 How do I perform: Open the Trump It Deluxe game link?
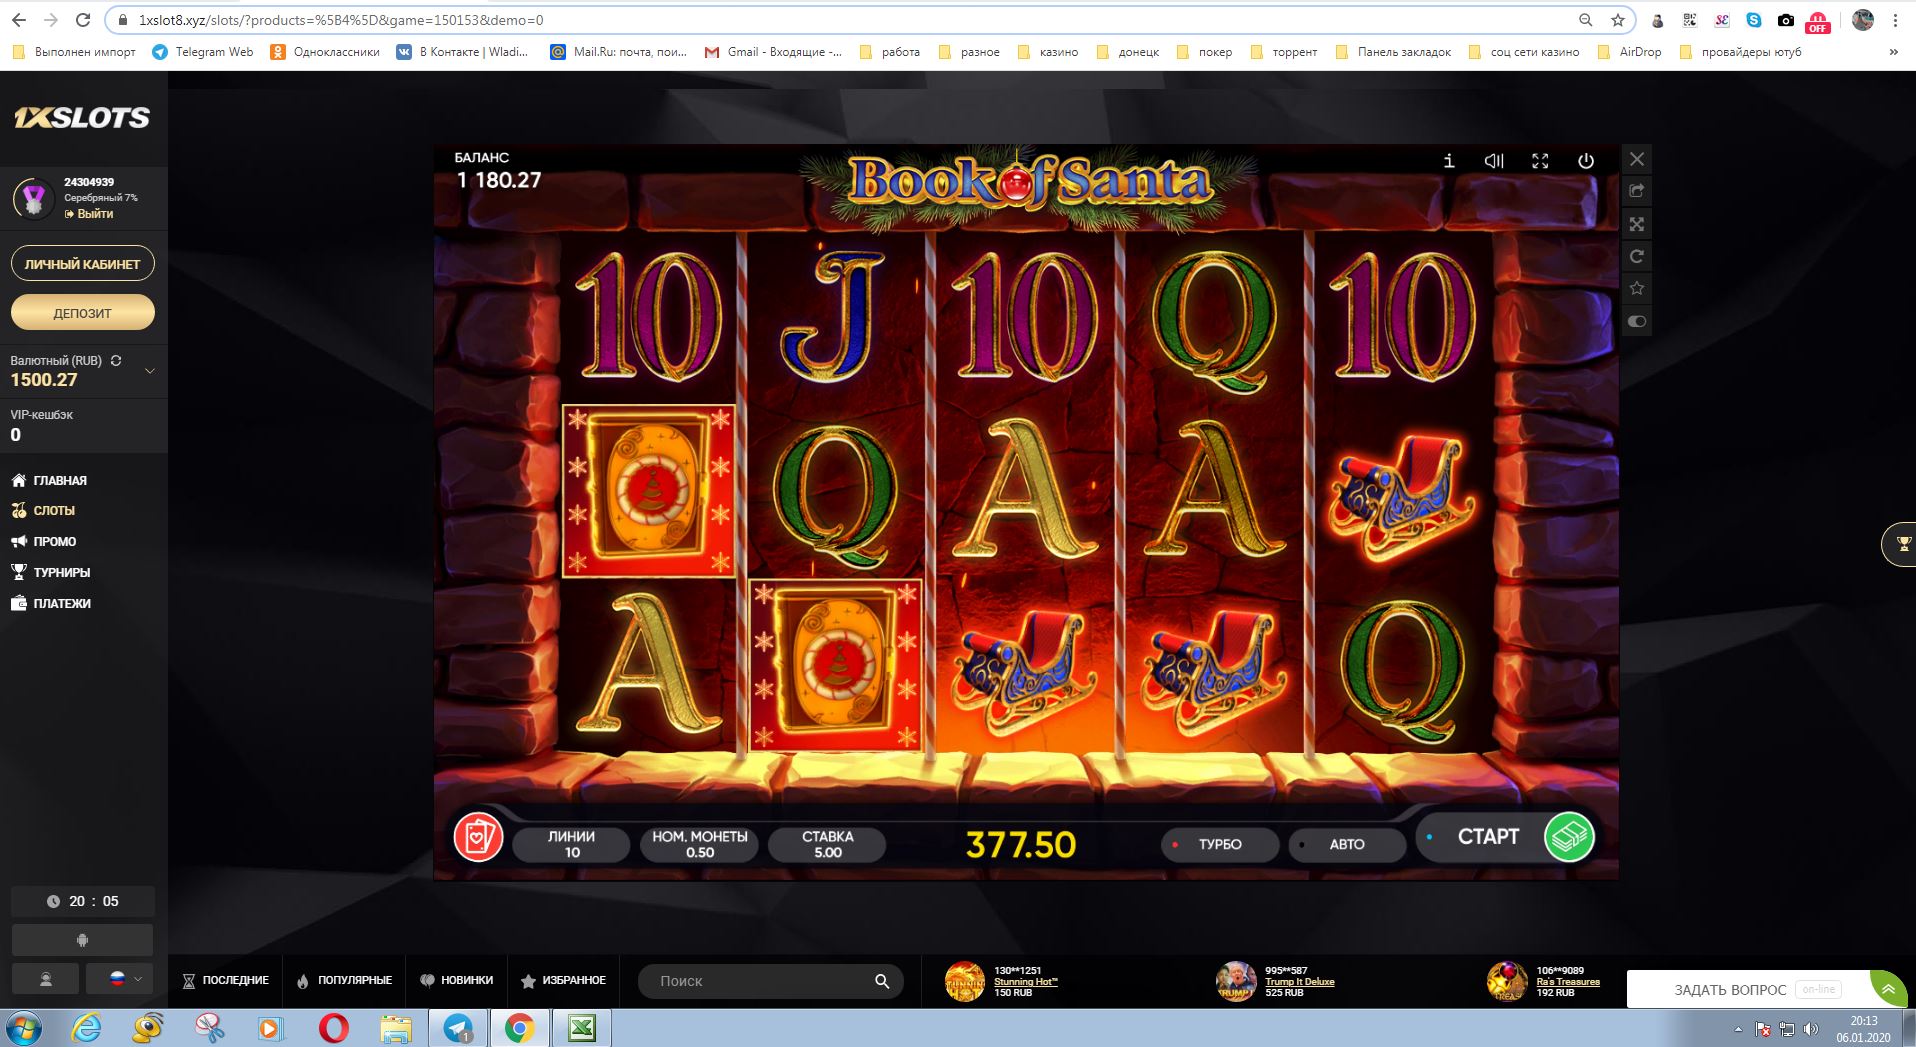pyautogui.click(x=1299, y=982)
